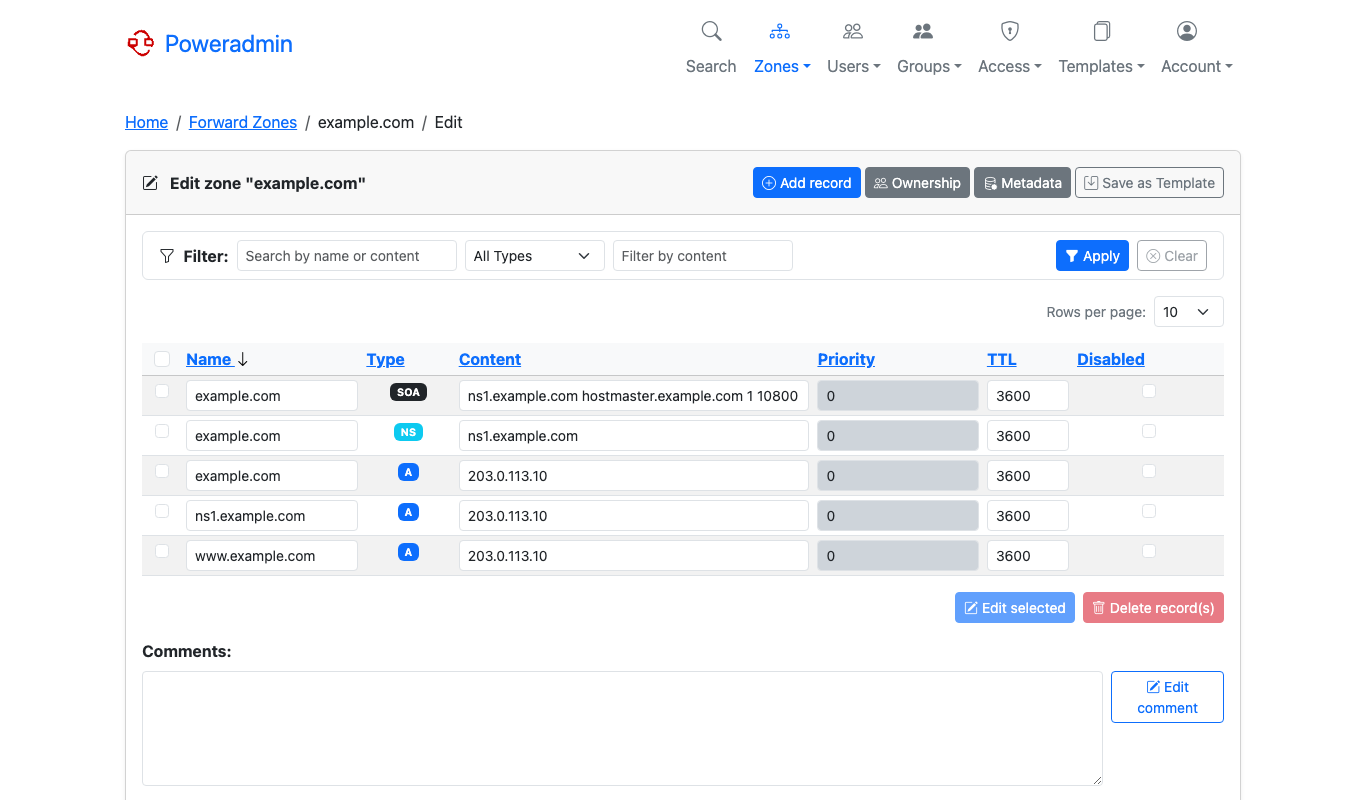The image size is (1366, 800).
Task: Click into the Comments text area
Action: tap(622, 728)
